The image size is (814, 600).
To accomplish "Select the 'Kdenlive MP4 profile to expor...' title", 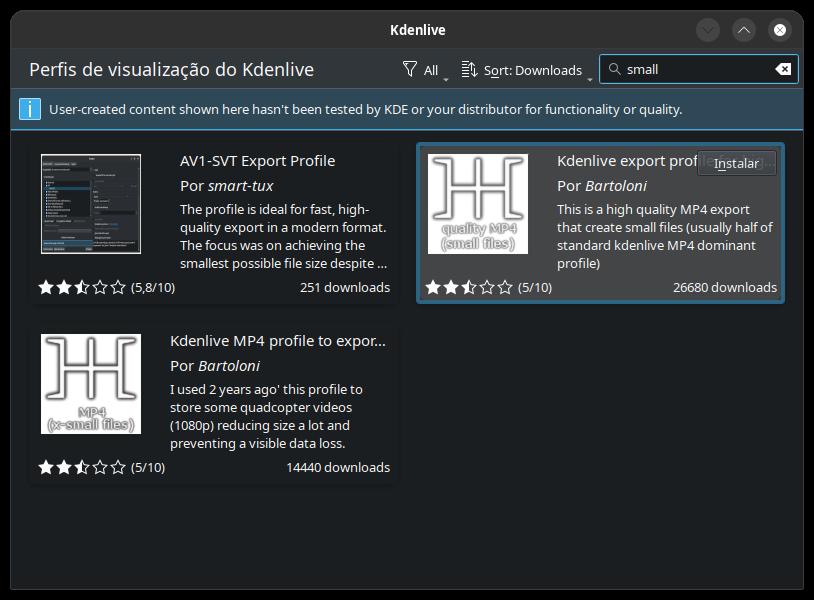I will [278, 341].
